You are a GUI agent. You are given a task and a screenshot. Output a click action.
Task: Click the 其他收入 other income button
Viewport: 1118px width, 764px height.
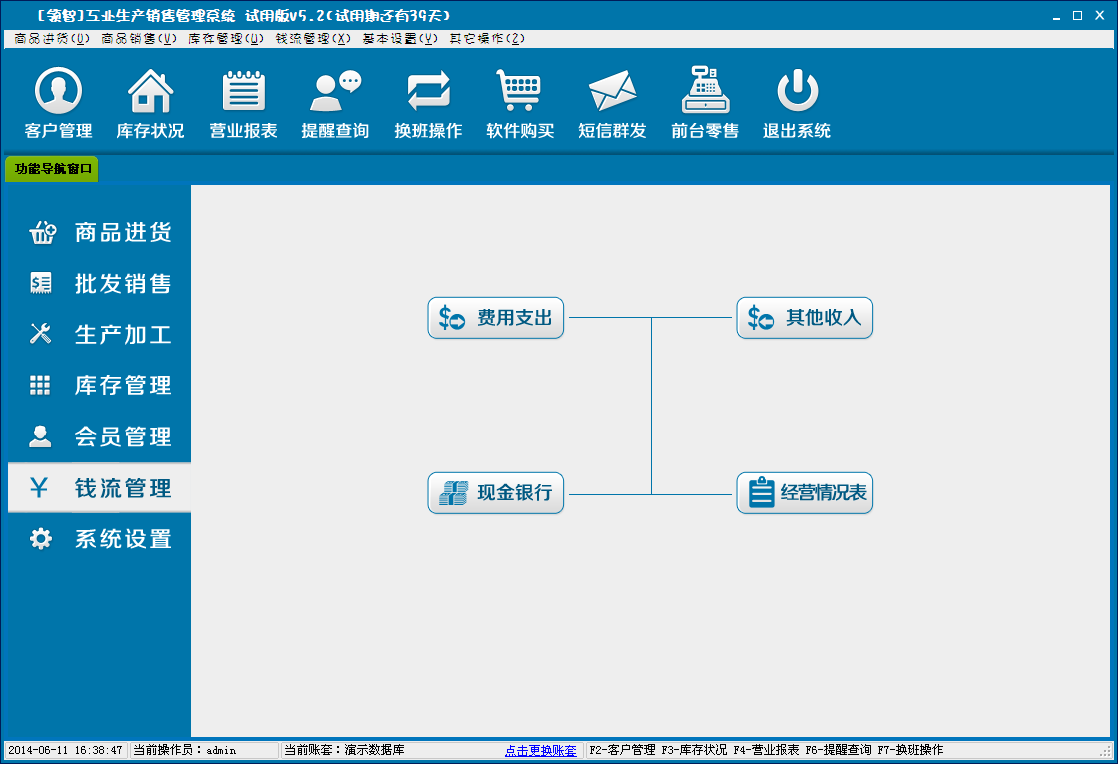tap(805, 318)
